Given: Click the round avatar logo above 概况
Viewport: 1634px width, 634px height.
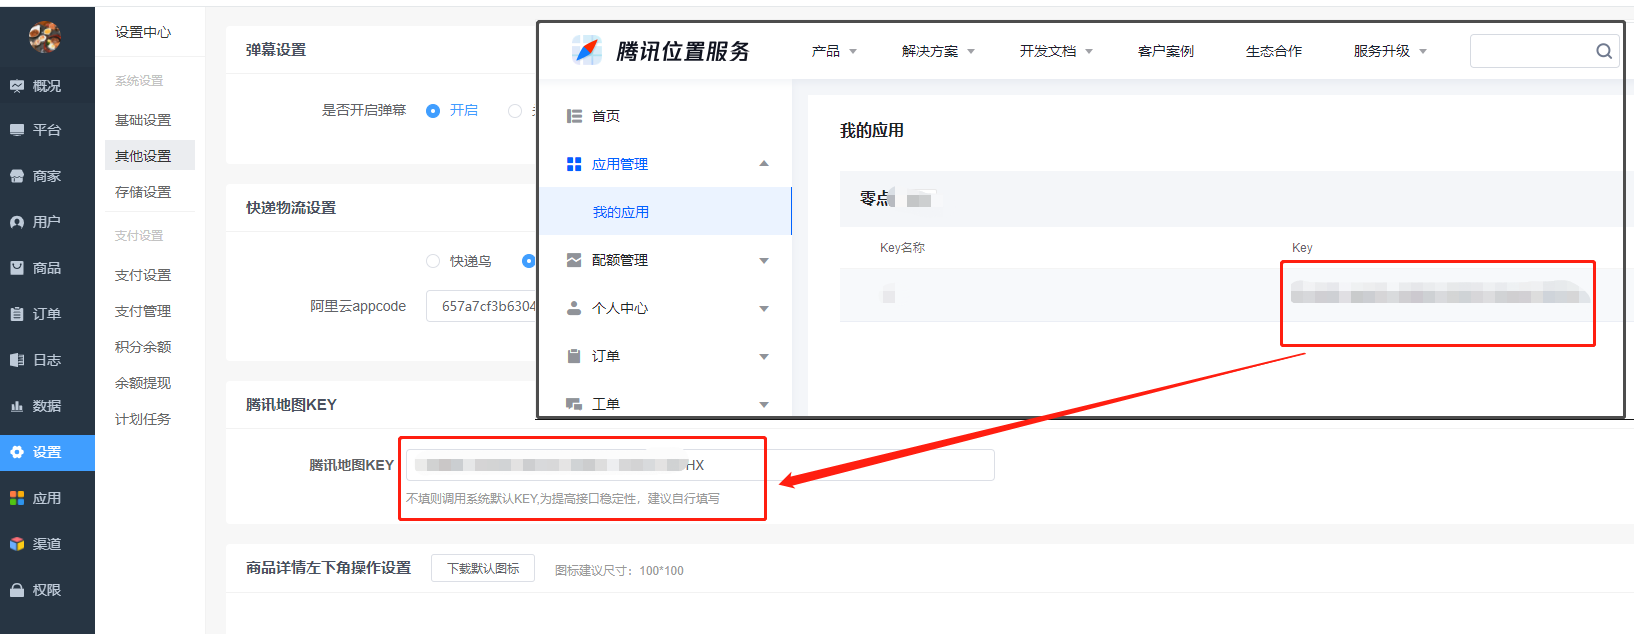Looking at the screenshot, I should tap(45, 37).
